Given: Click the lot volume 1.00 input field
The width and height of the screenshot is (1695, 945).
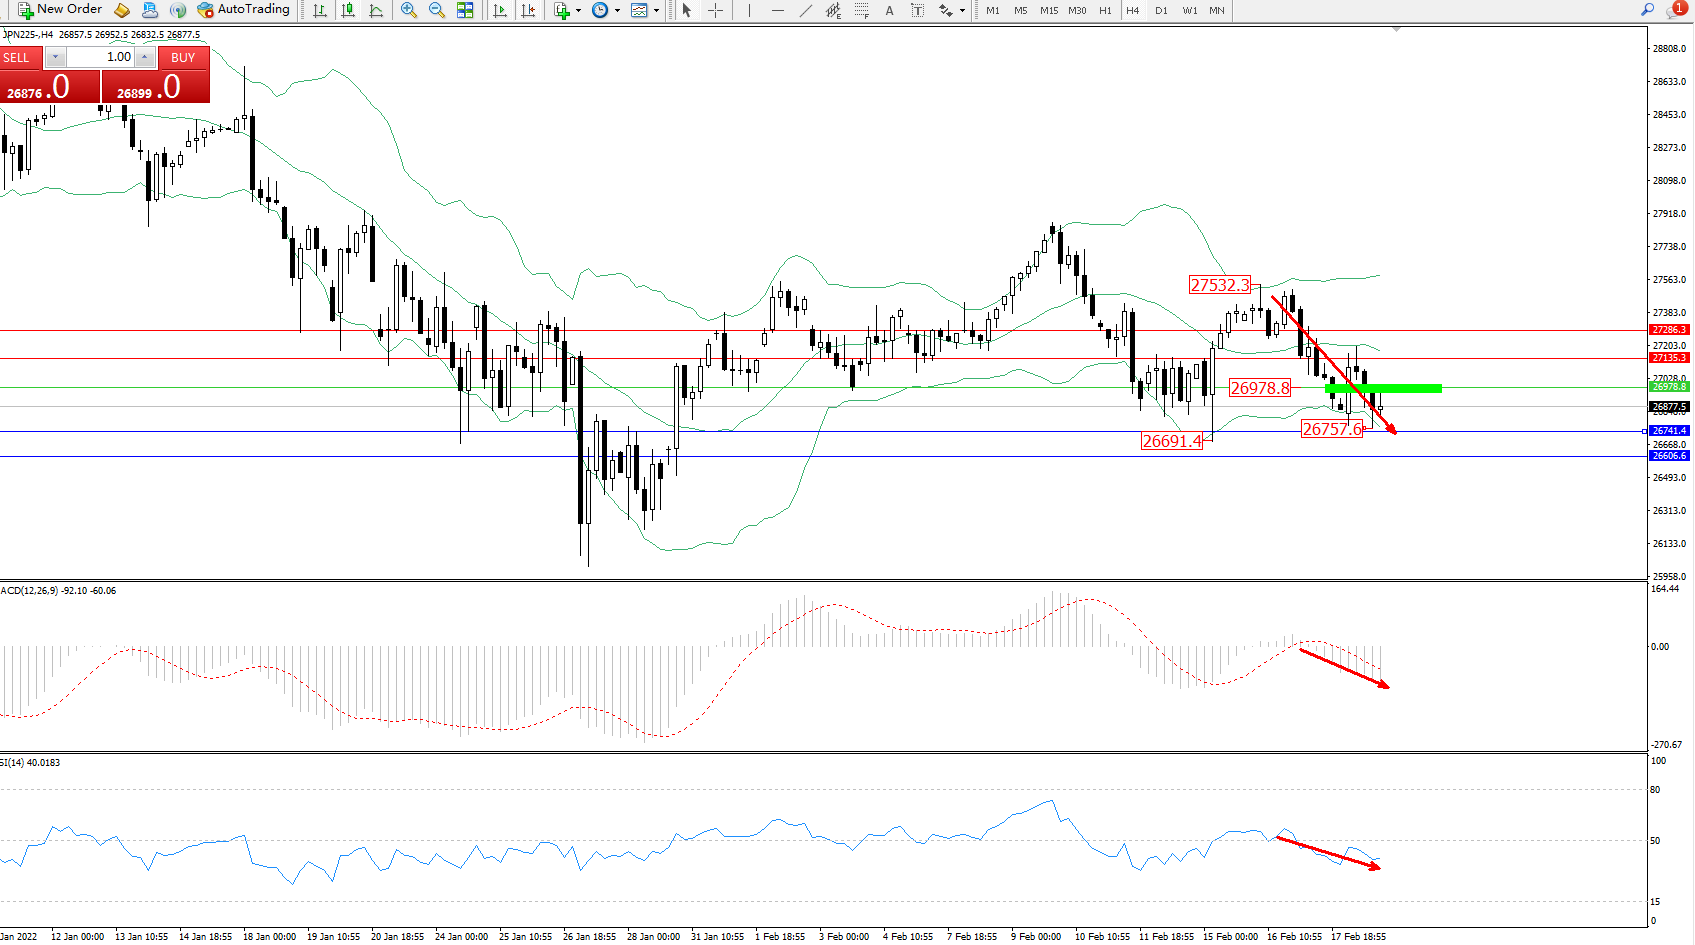Looking at the screenshot, I should (101, 57).
